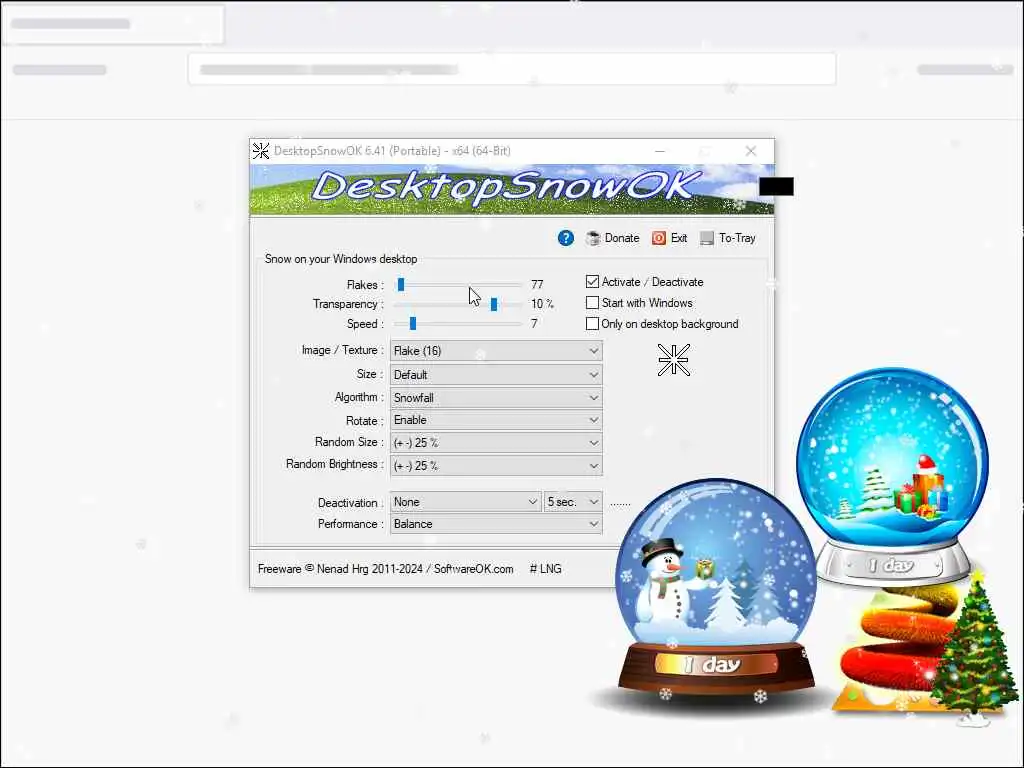Click the gift boxes snow globe
This screenshot has height=768, width=1024.
pos(892,475)
